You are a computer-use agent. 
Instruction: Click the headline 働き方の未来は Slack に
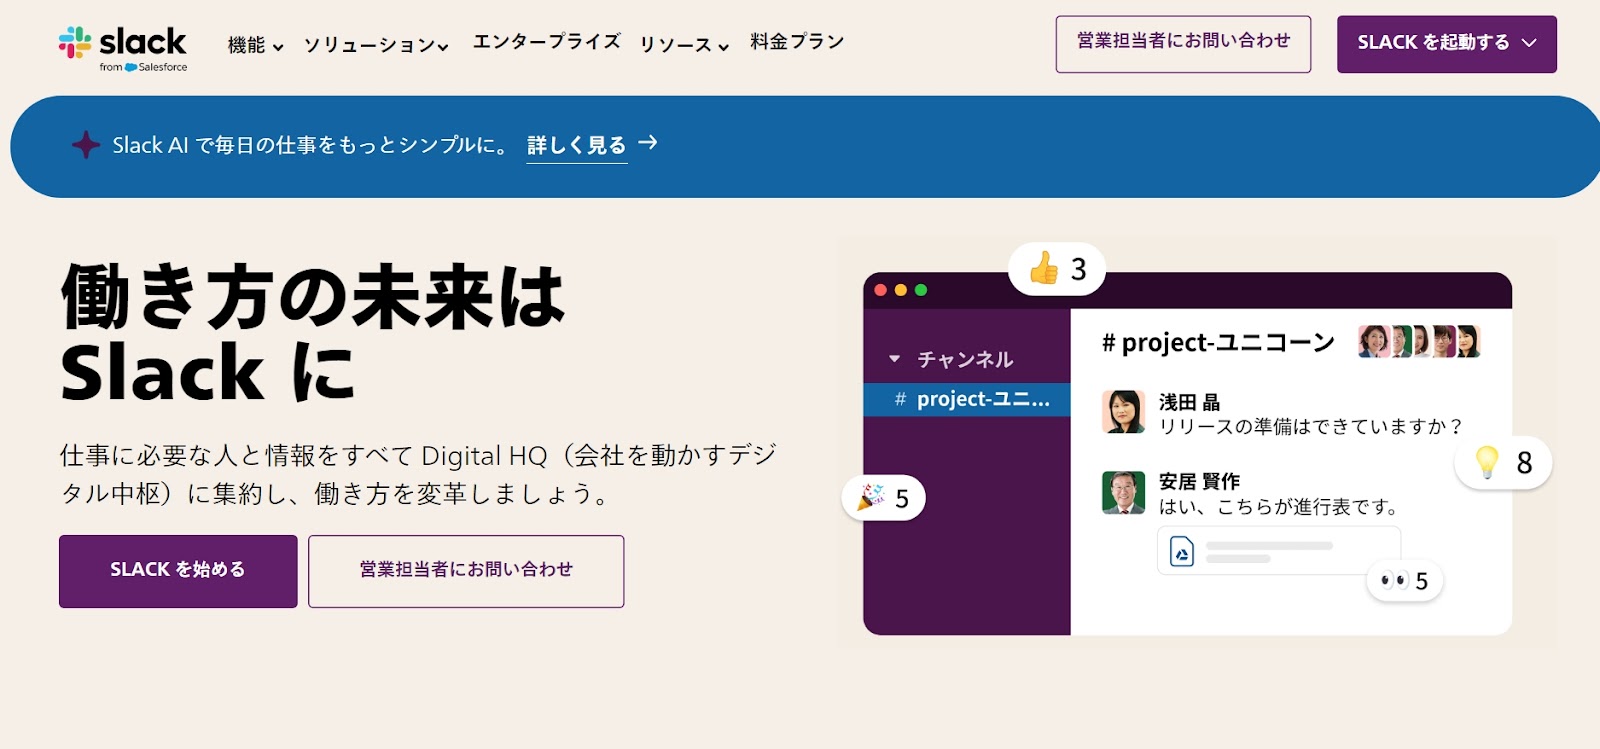pos(312,333)
